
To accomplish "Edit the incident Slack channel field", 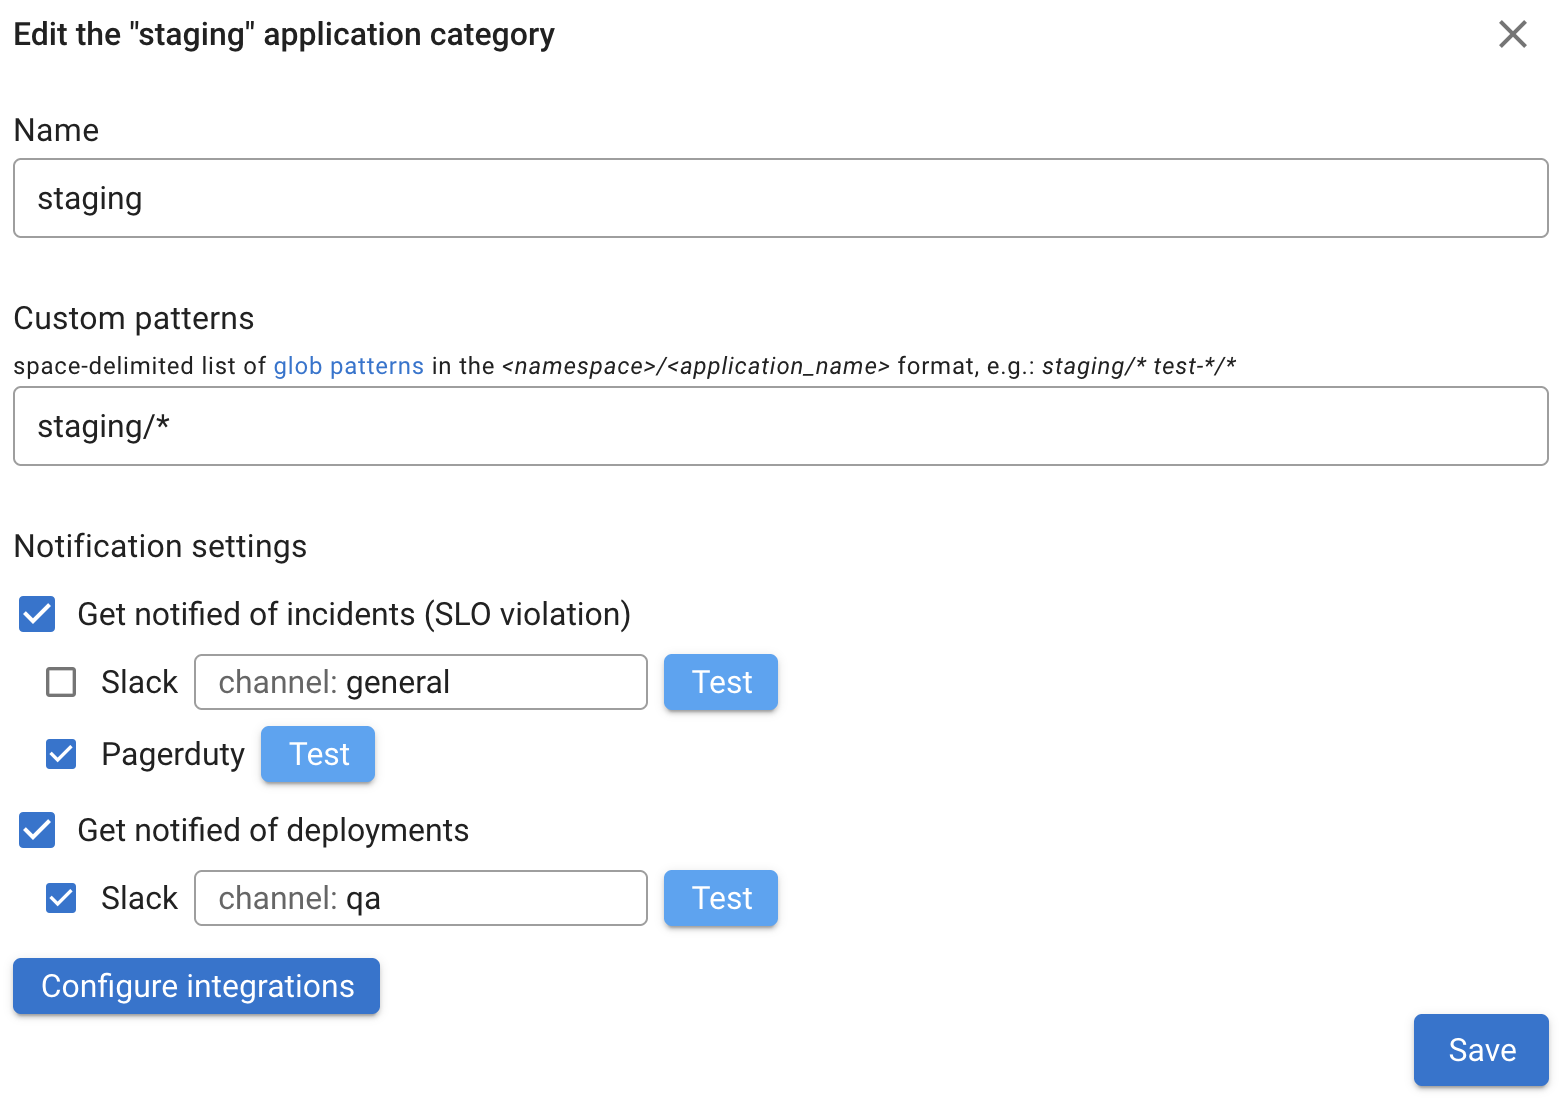I will tap(420, 682).
